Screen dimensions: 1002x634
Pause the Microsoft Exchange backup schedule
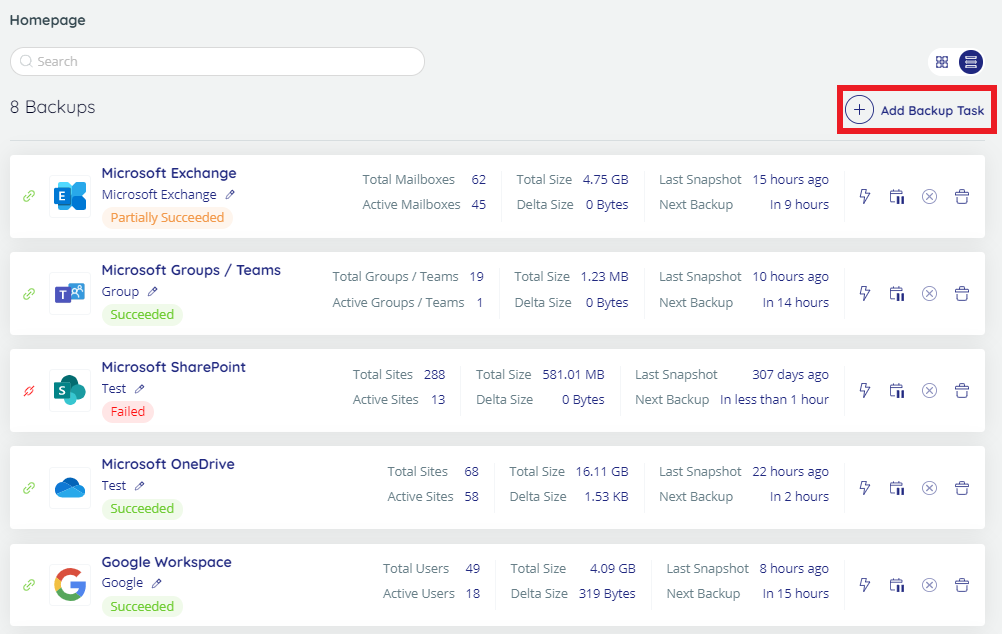pyautogui.click(x=897, y=196)
